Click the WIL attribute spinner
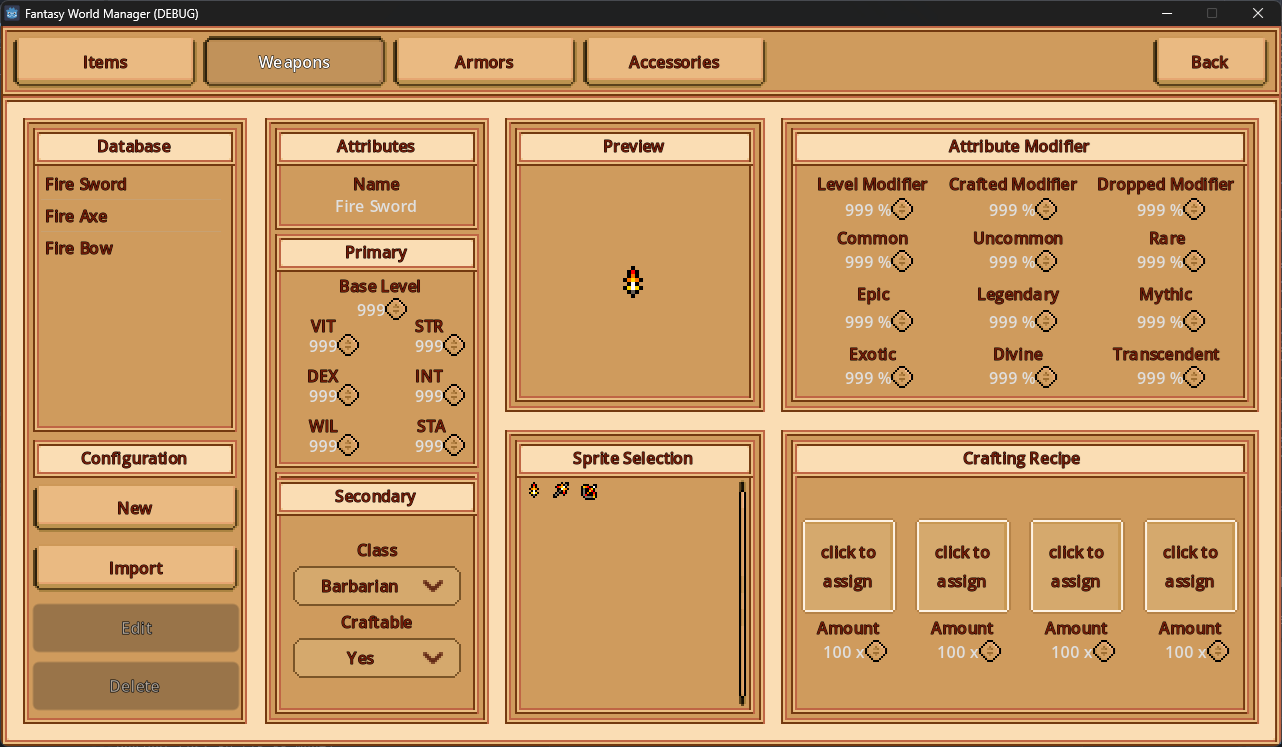The image size is (1282, 747). [348, 445]
